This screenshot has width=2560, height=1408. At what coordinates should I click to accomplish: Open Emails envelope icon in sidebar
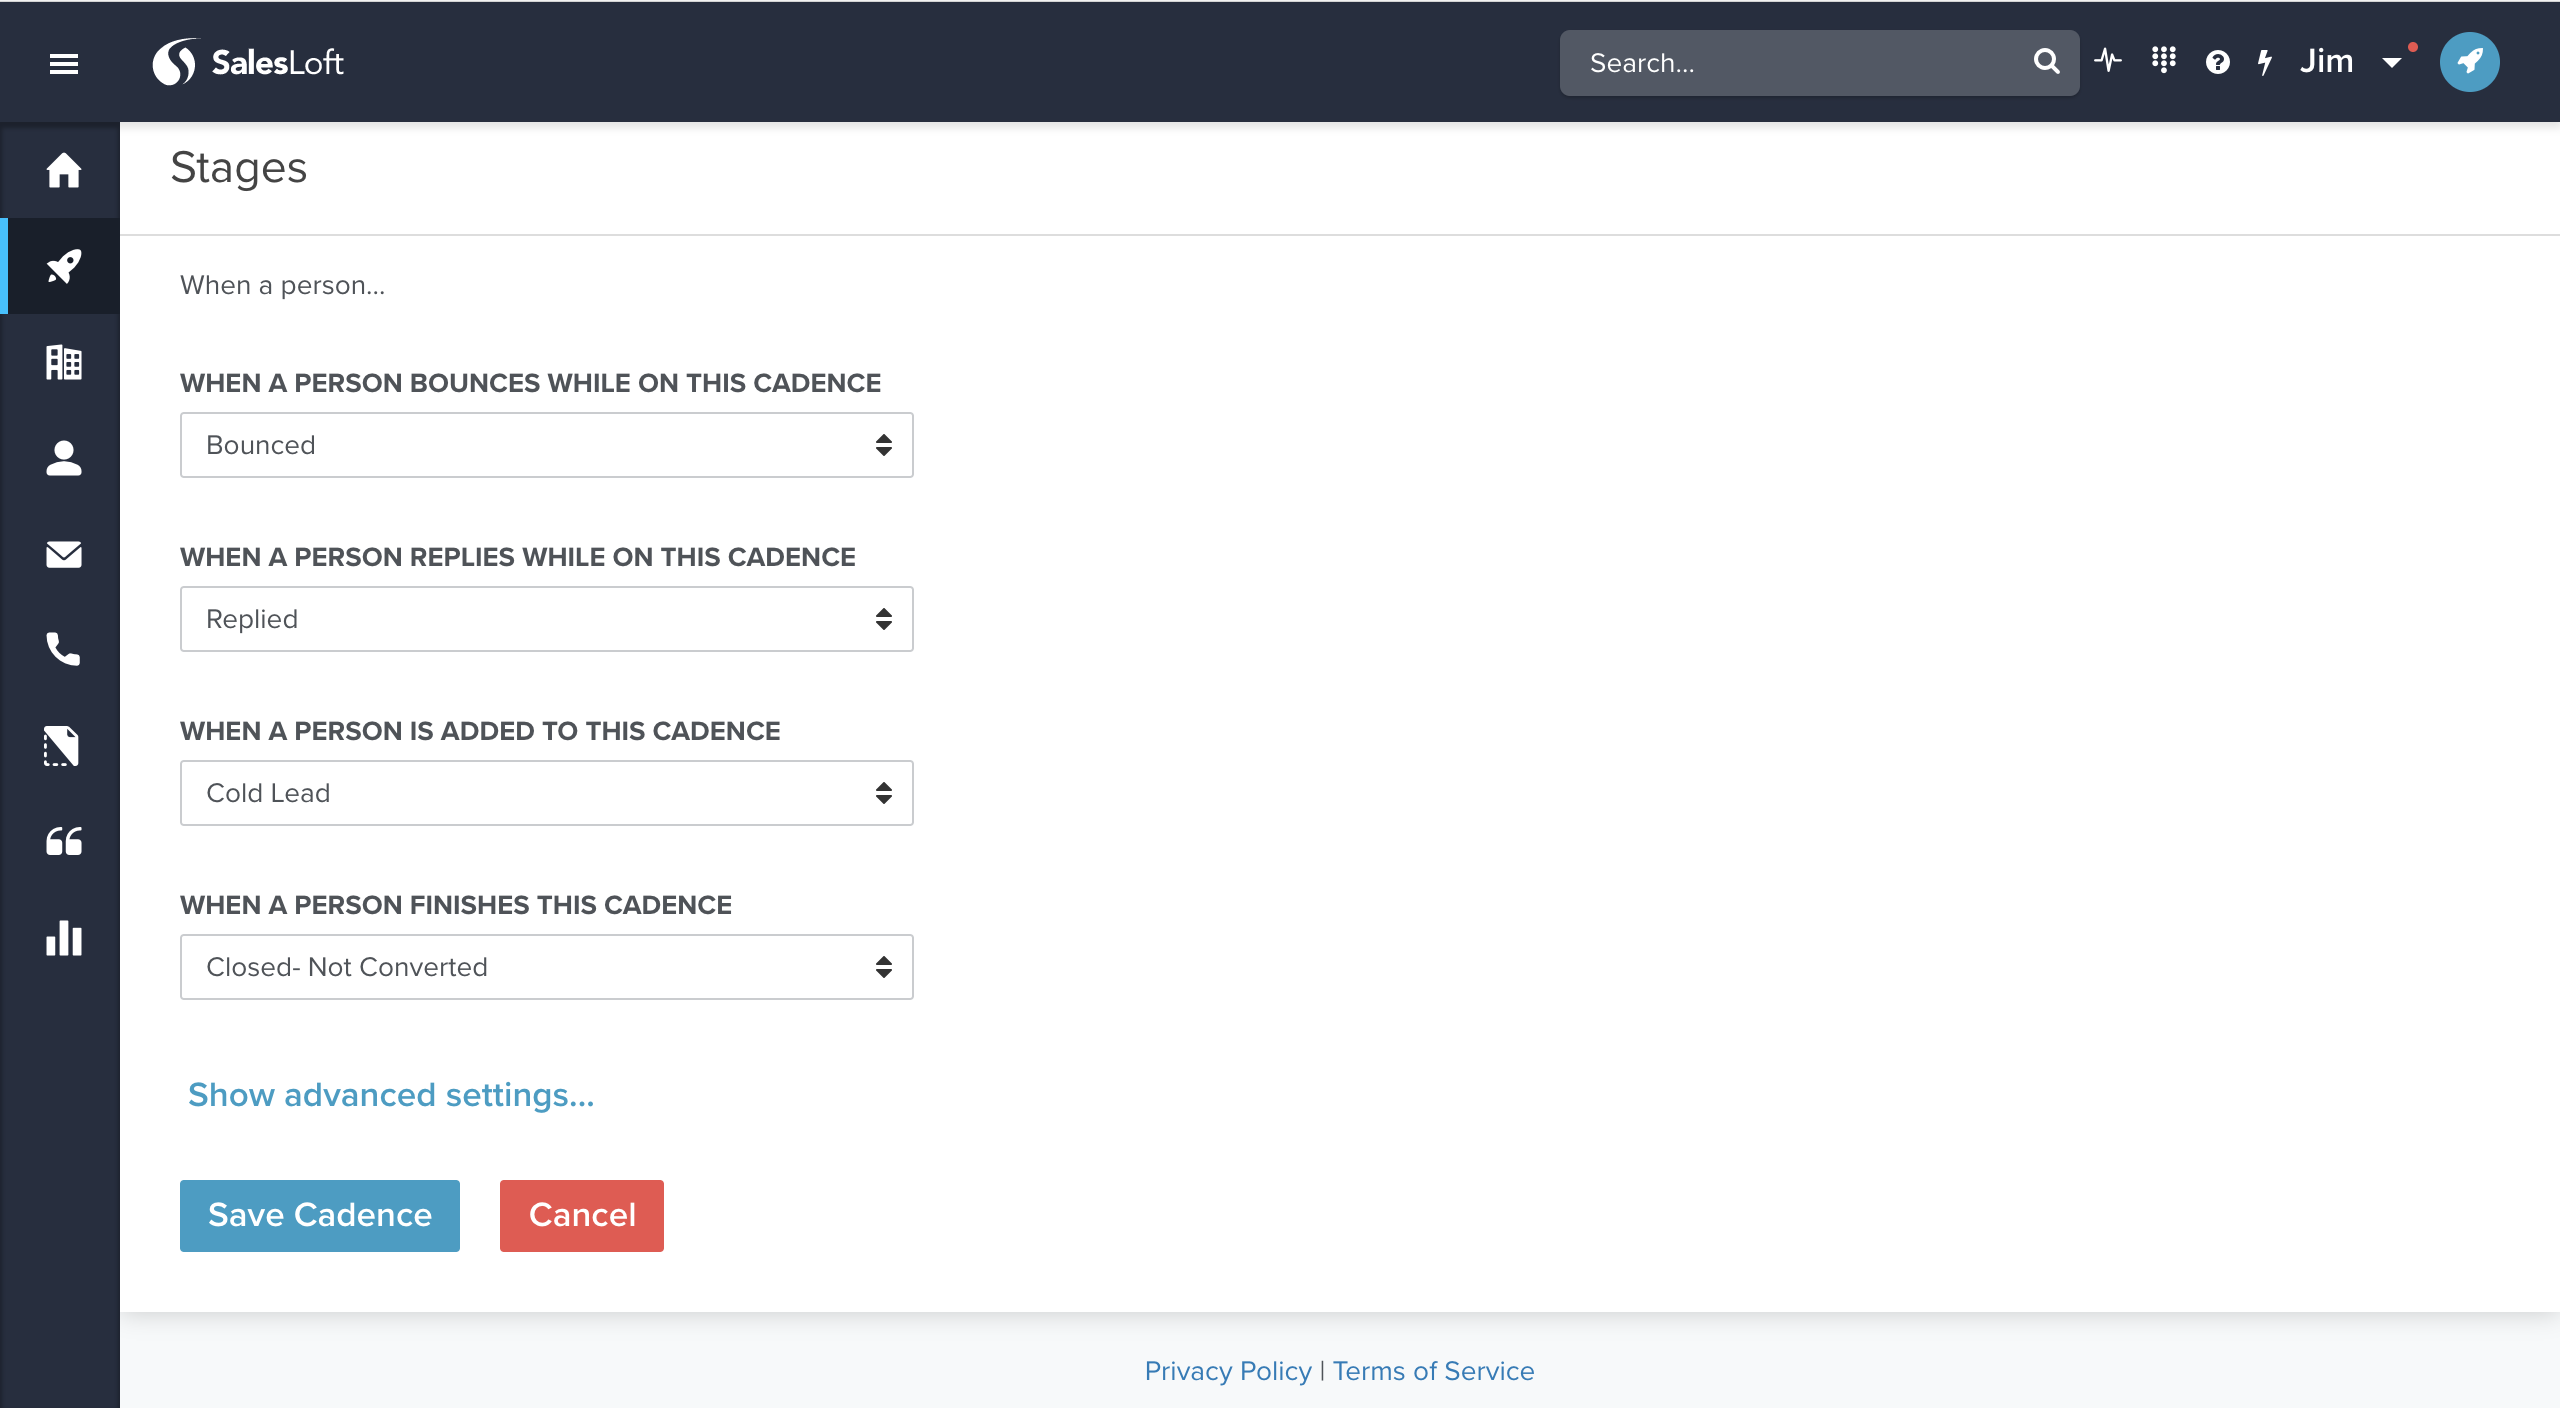(64, 554)
